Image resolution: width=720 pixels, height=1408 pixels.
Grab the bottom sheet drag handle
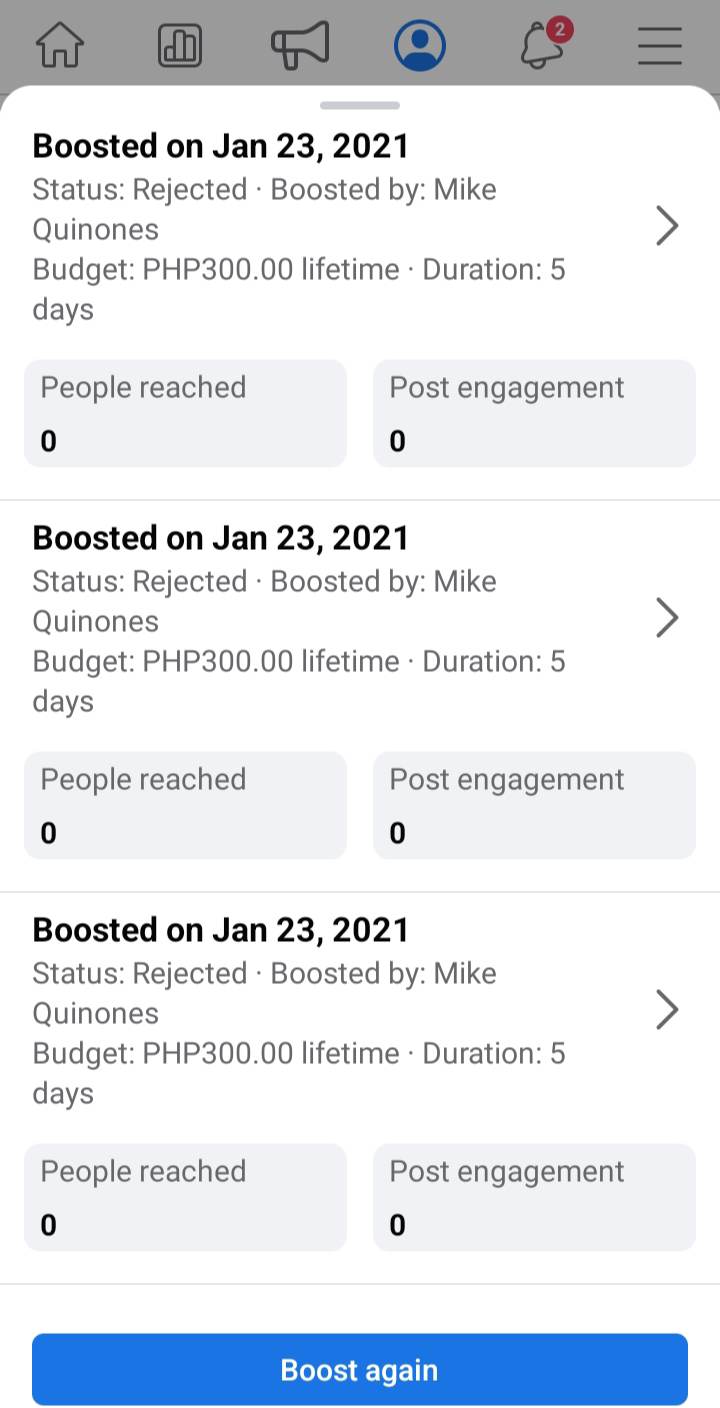(x=360, y=105)
